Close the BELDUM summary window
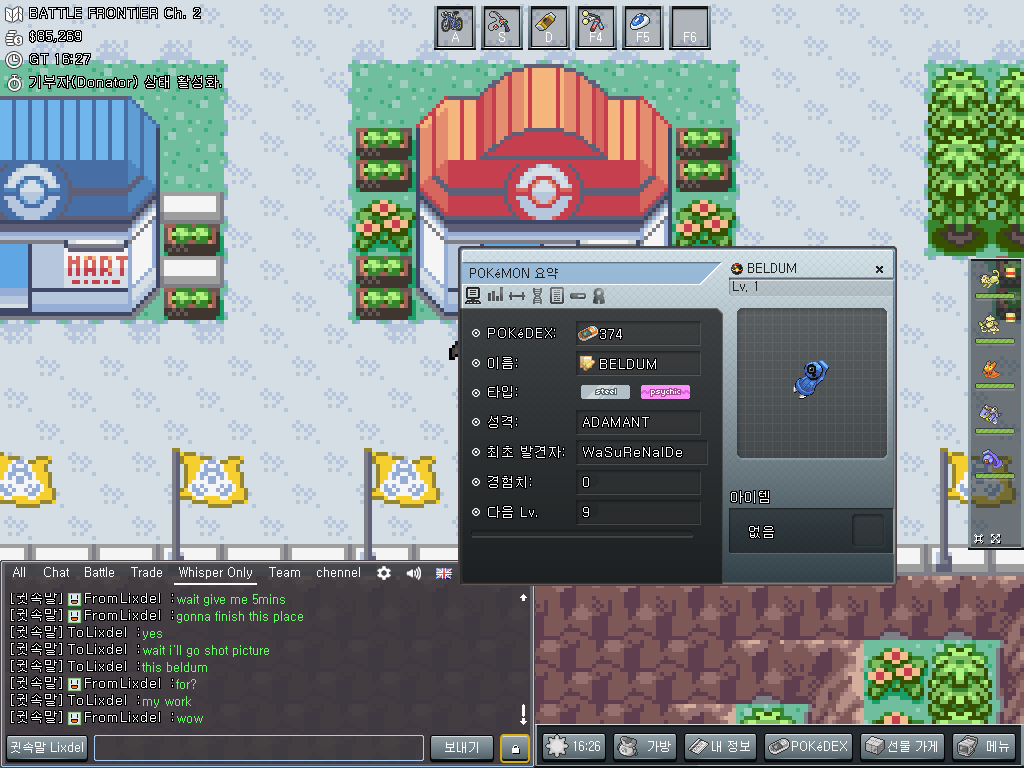This screenshot has width=1024, height=768. click(879, 269)
